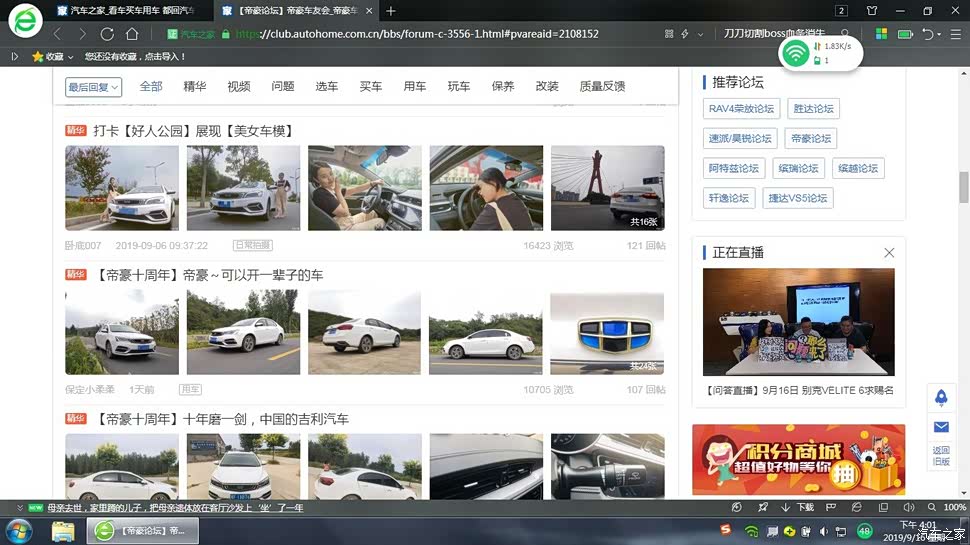Open the 积分商城 banner ad
Viewport: 970px width, 545px height.
click(799, 460)
